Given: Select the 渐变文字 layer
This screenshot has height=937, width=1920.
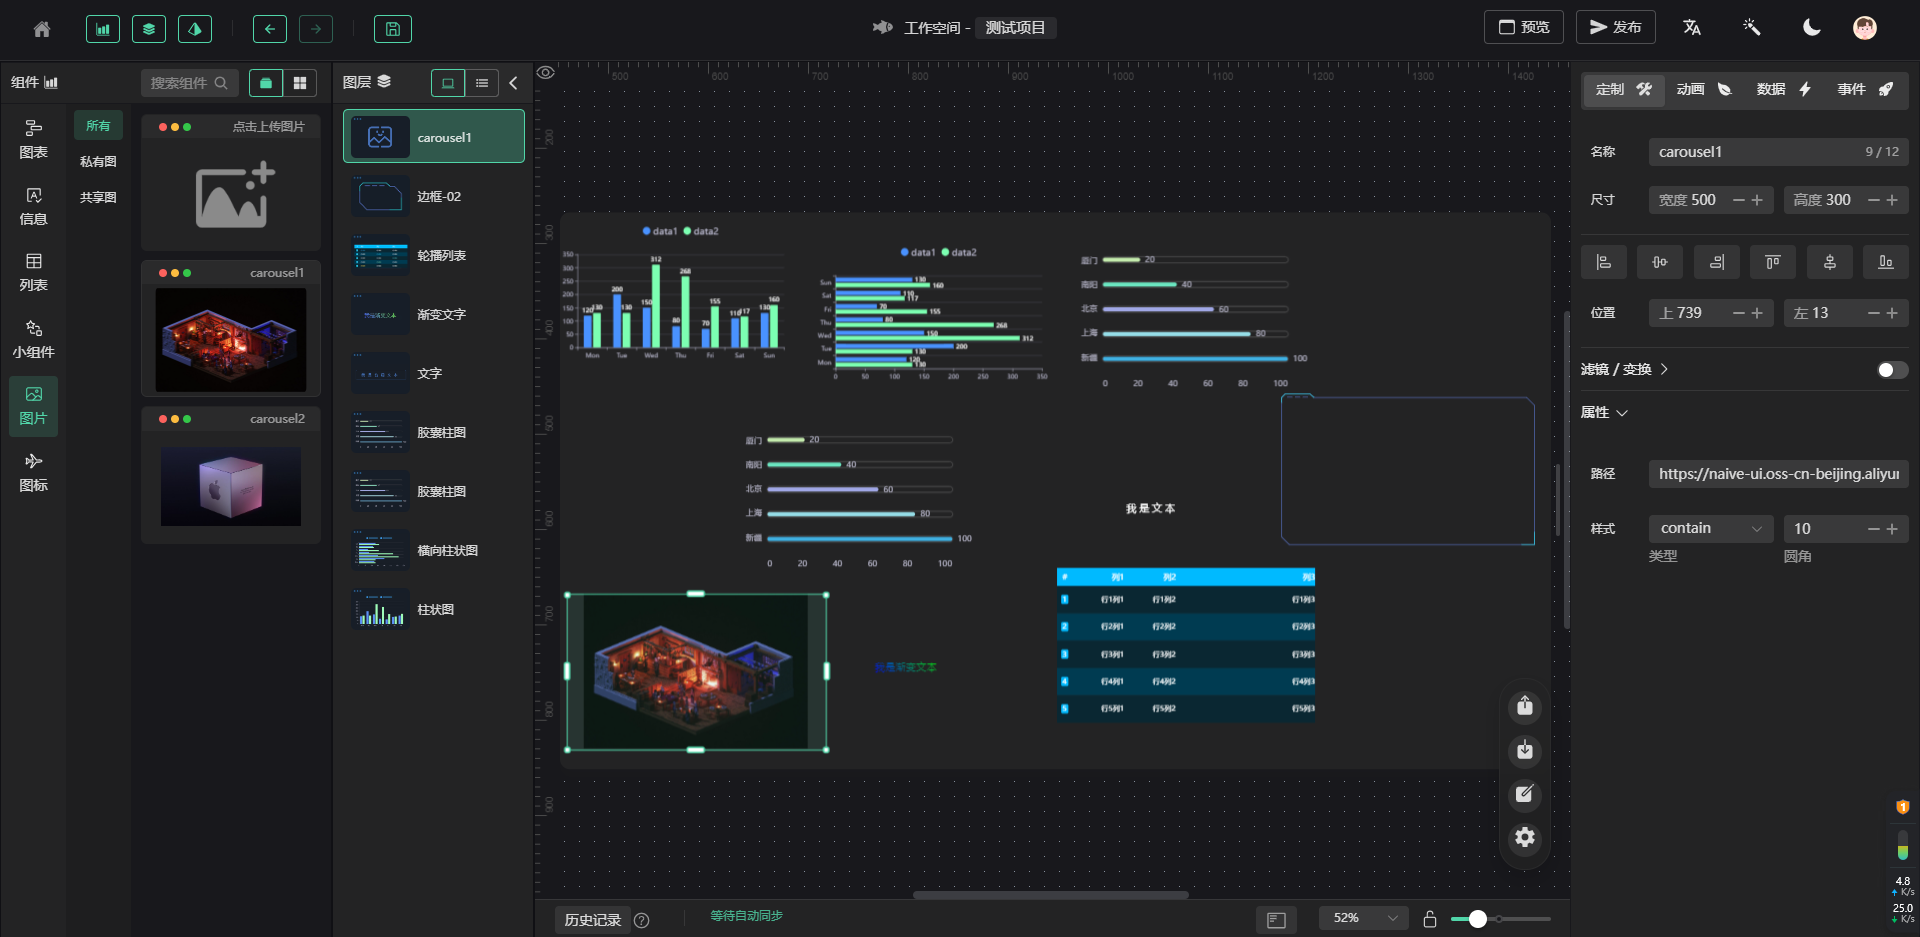Looking at the screenshot, I should pos(434,314).
